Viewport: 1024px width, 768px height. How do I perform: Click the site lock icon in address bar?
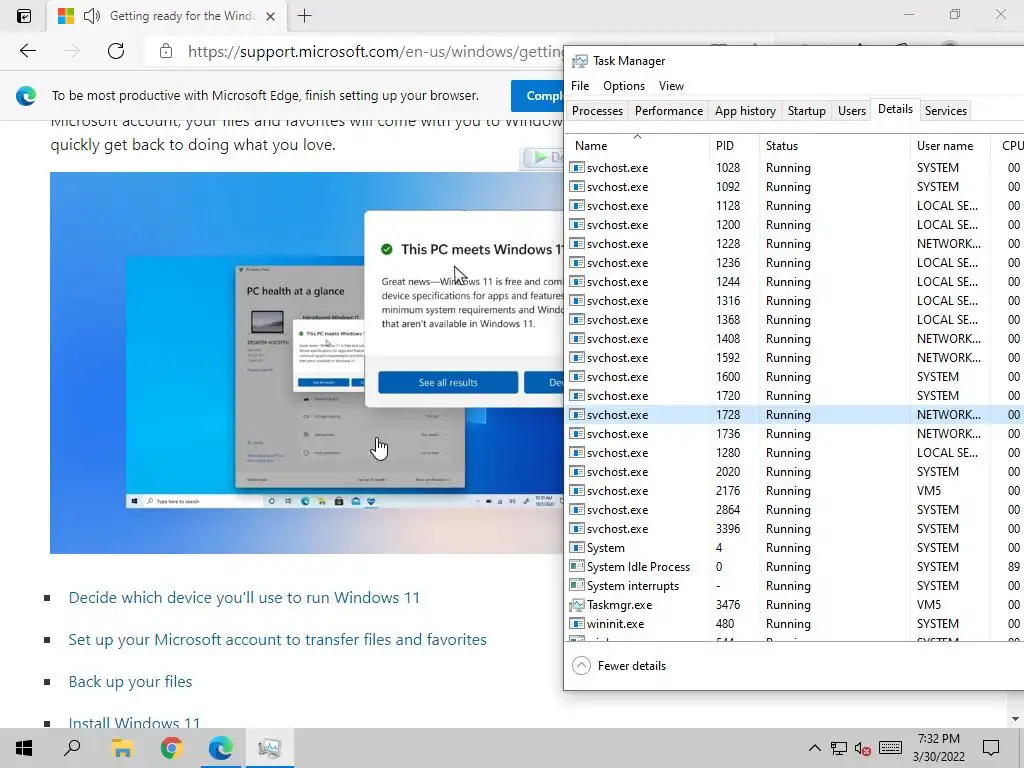166,51
